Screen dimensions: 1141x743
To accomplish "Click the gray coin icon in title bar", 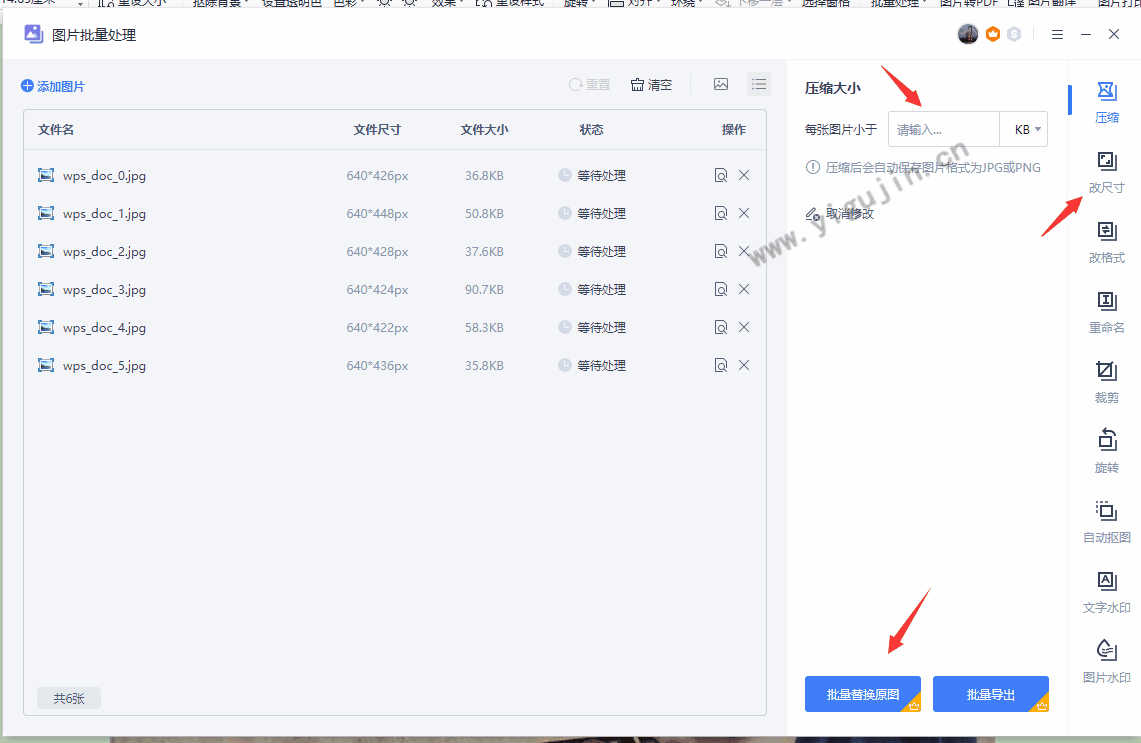I will click(x=1014, y=34).
